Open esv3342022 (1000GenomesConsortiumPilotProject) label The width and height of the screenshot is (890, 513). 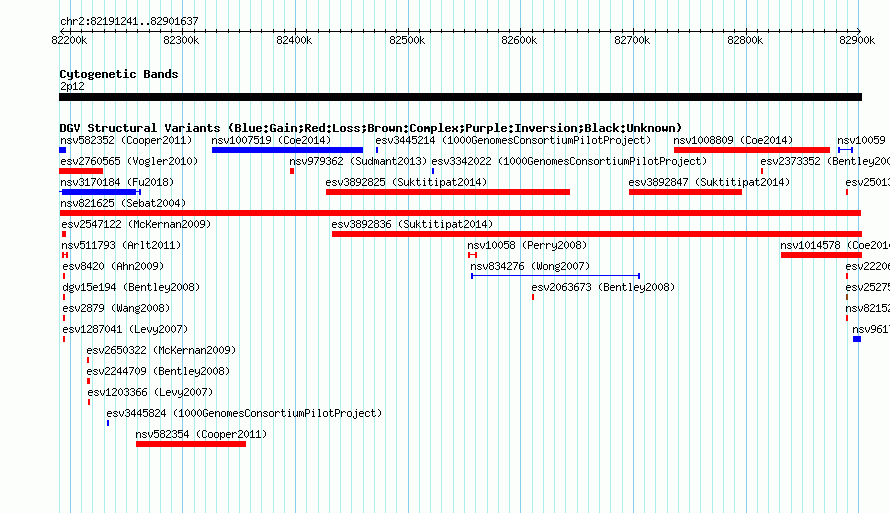(569, 161)
